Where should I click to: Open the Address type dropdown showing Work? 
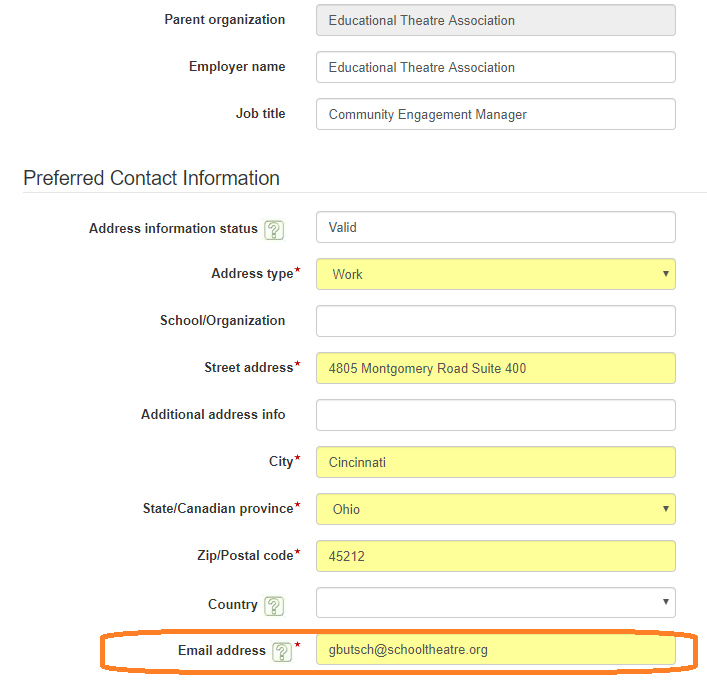[x=495, y=274]
